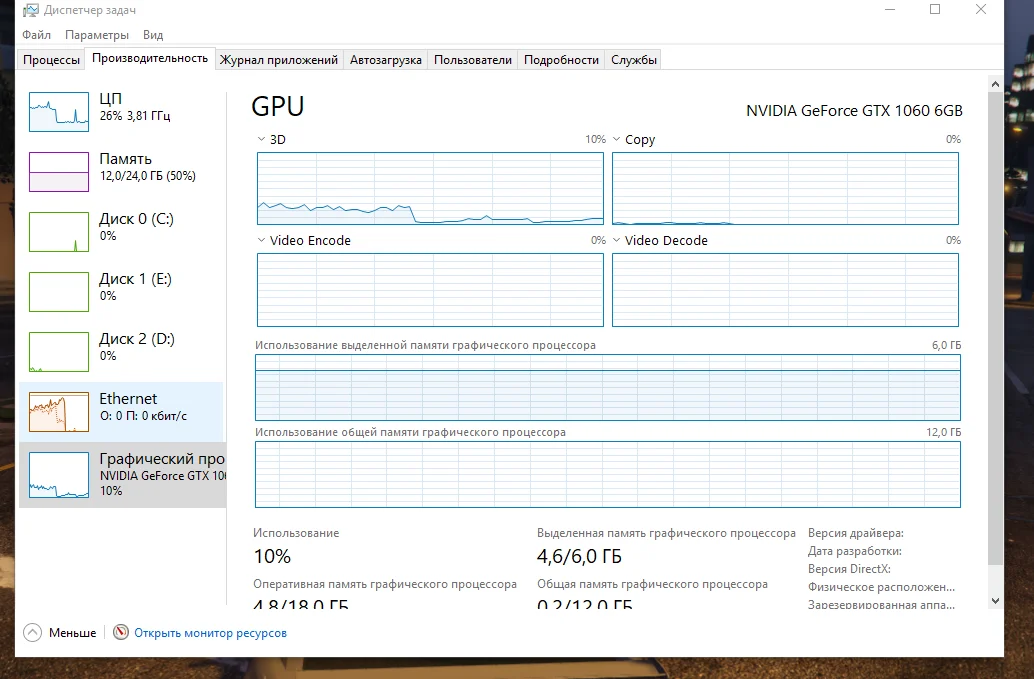The width and height of the screenshot is (1034, 679).
Task: Click the Меньше details button
Action: click(72, 633)
